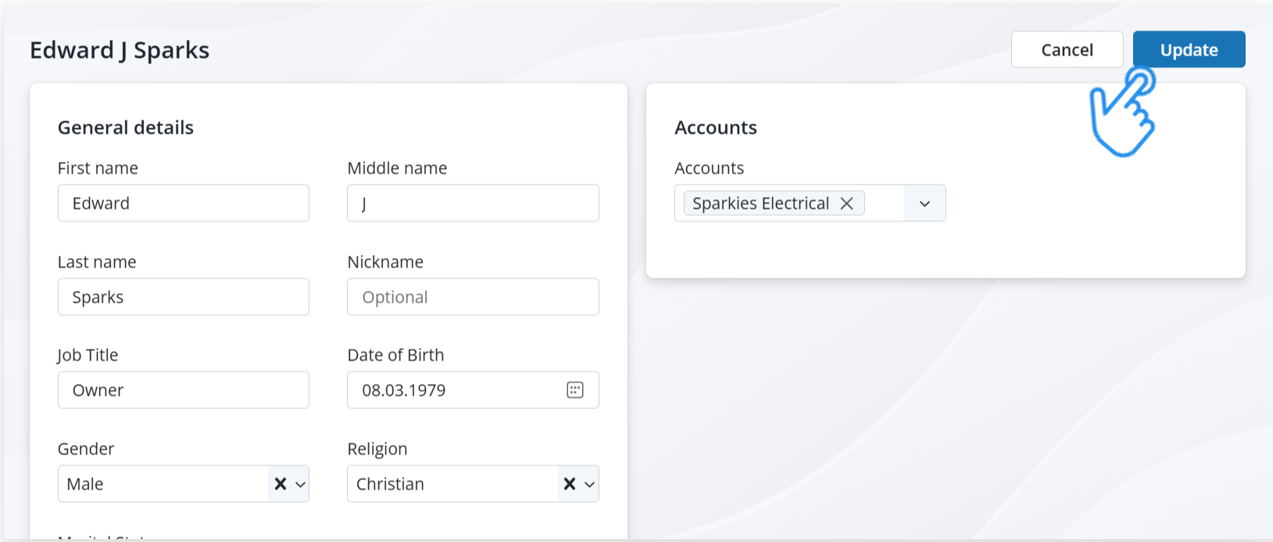Click the Edward J Sparks page title

coord(119,50)
